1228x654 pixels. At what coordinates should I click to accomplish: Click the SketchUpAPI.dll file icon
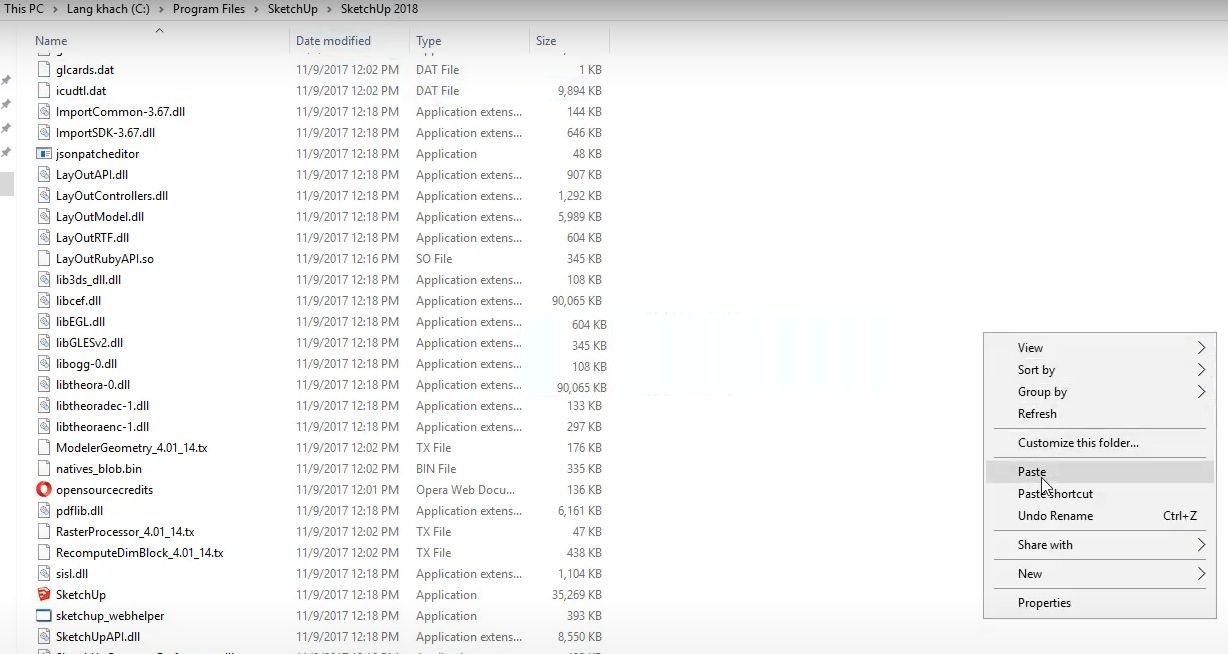tap(43, 637)
